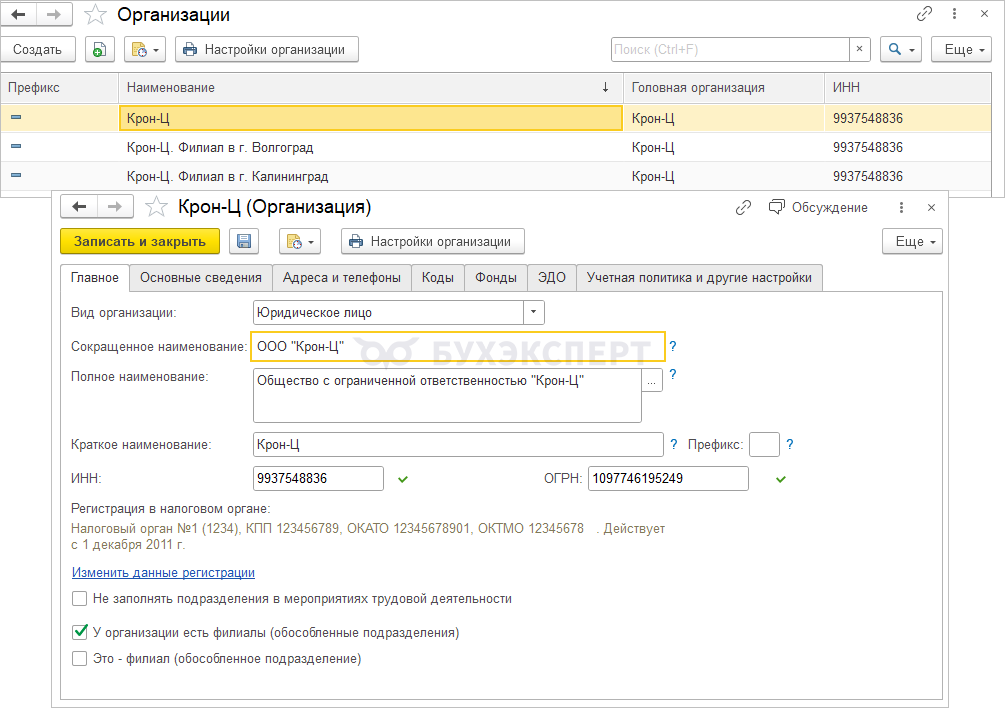
Task: Add to favorites star in Крон-Ц form
Action: (155, 207)
